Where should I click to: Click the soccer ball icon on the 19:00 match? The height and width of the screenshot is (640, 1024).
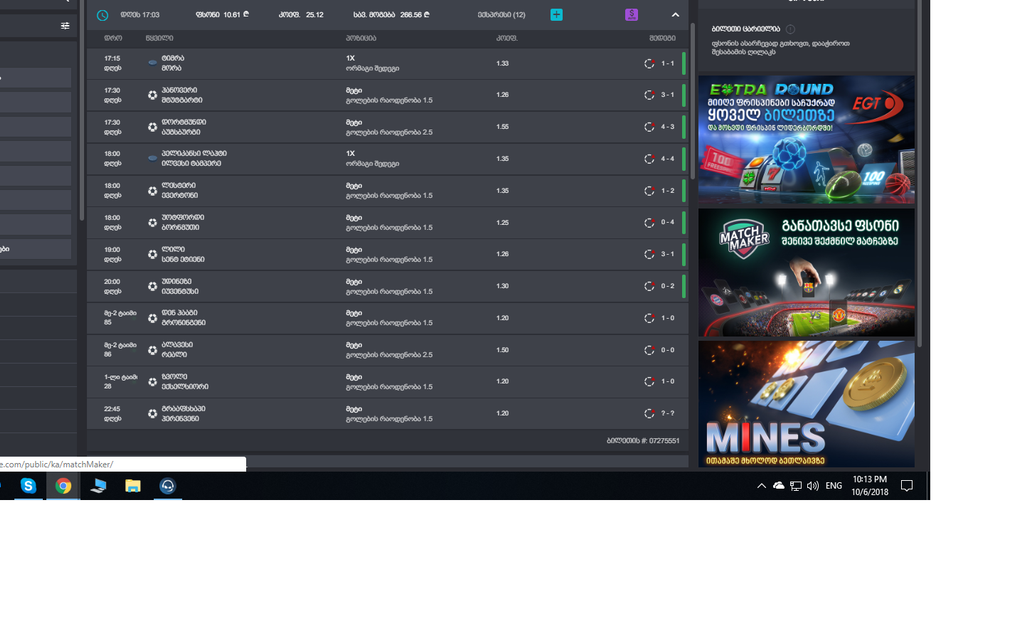tap(152, 255)
